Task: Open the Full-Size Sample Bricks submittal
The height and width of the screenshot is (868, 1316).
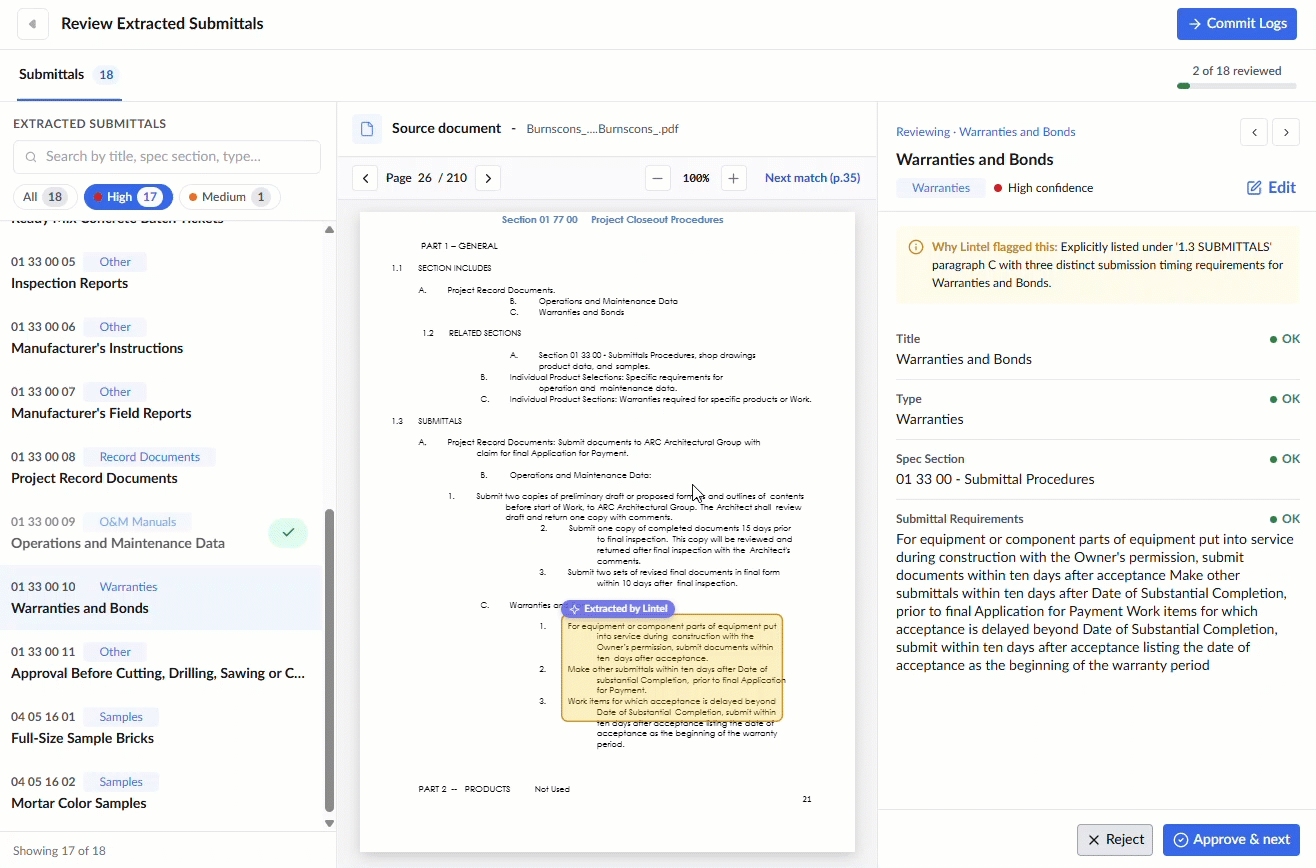Action: 161,728
